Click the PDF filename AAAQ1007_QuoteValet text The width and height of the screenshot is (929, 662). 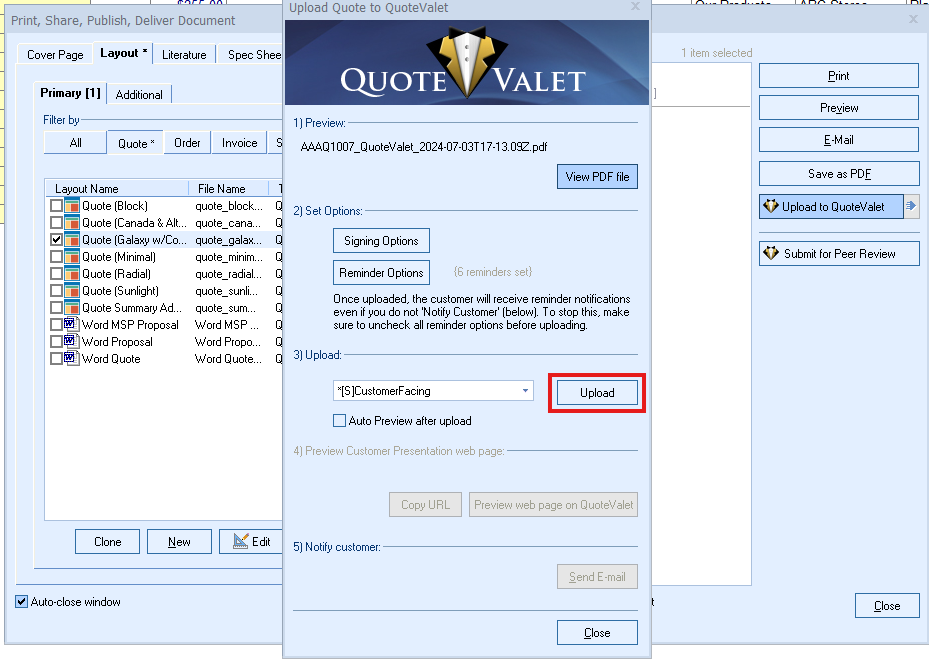pyautogui.click(x=424, y=146)
